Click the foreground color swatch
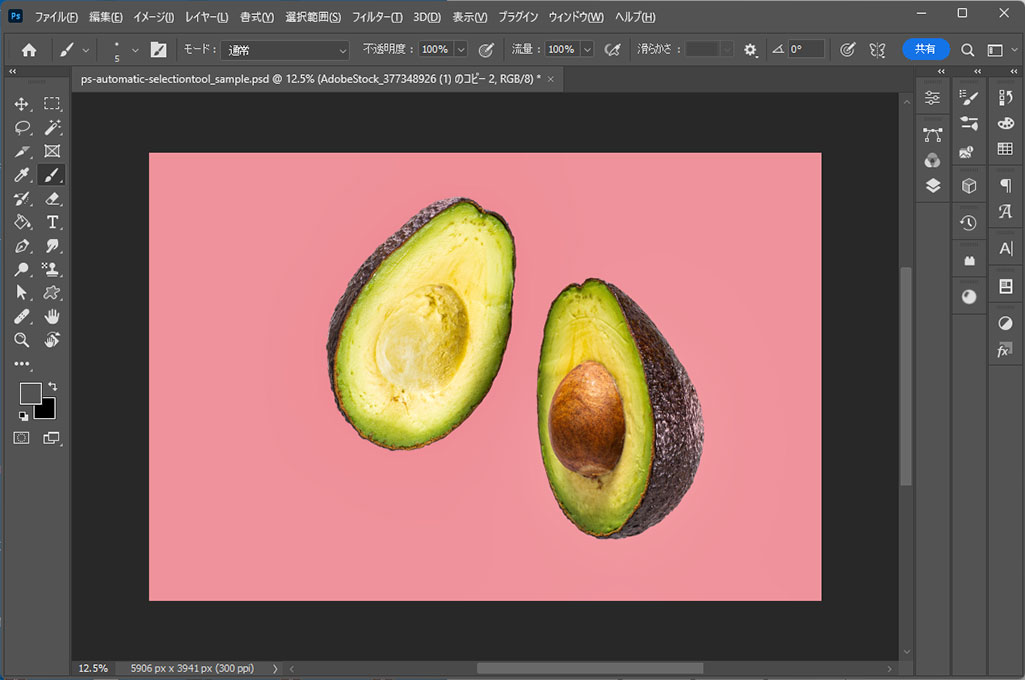The image size is (1025, 680). 30,393
